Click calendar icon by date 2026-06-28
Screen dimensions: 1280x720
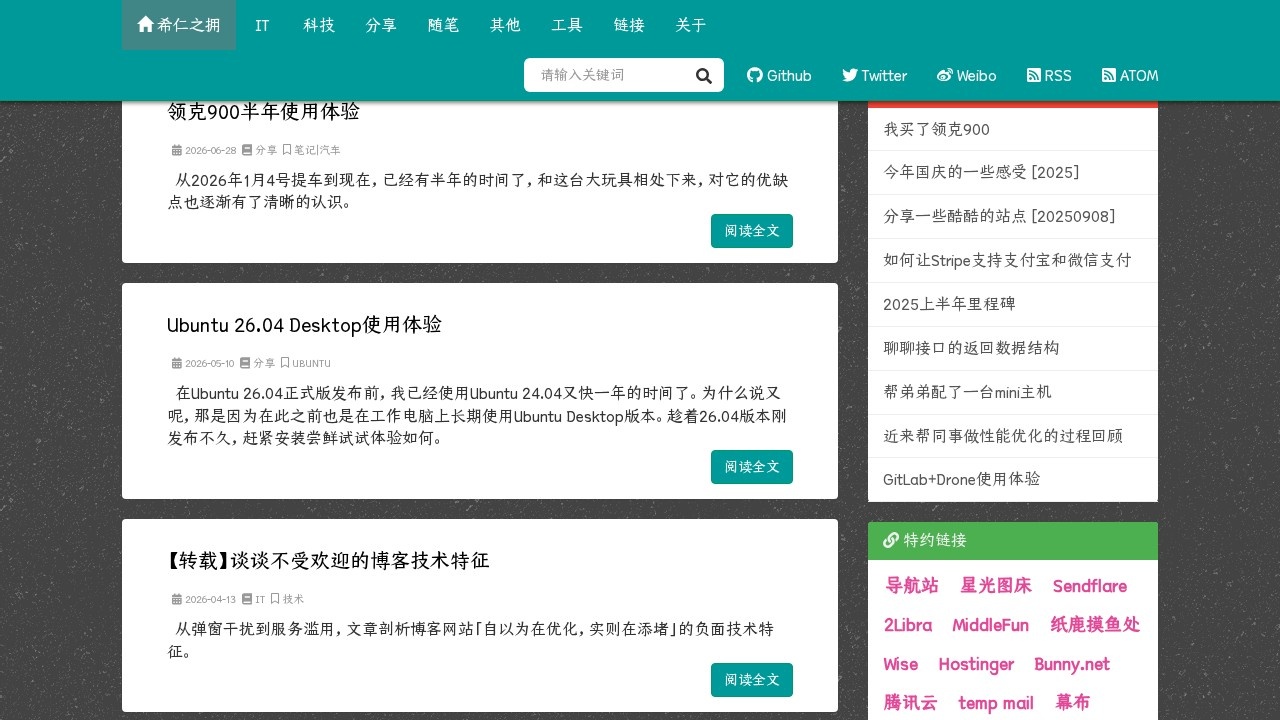point(177,150)
